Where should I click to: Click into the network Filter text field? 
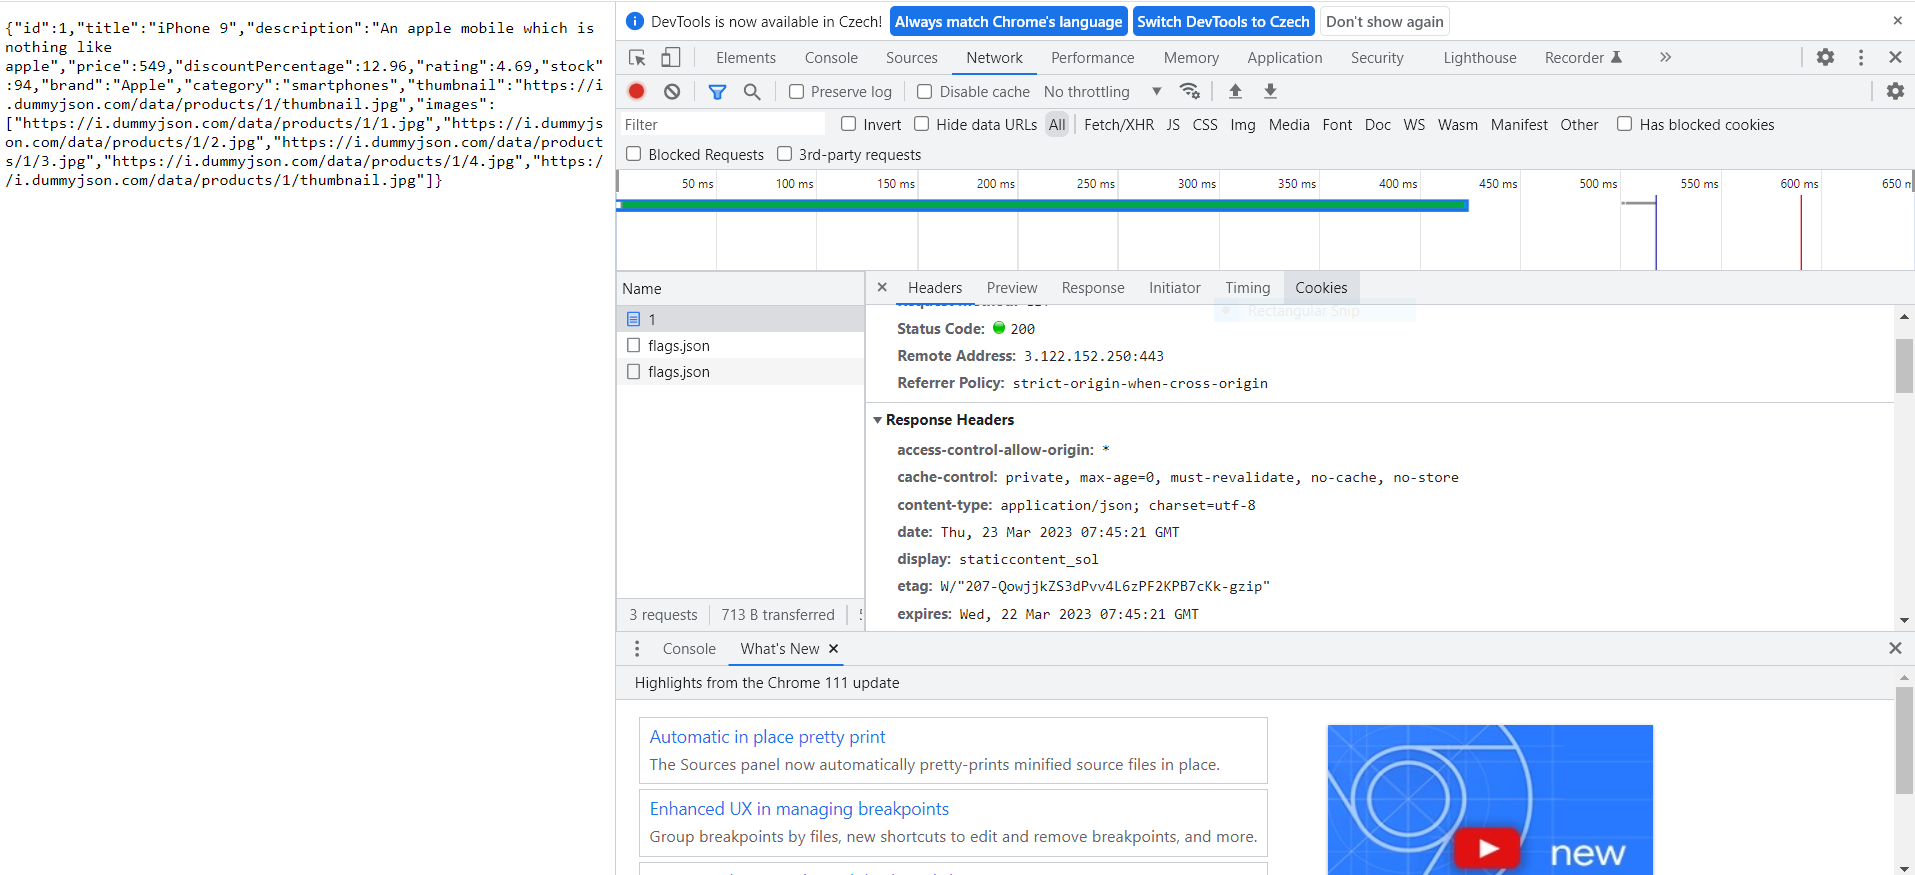(x=722, y=125)
